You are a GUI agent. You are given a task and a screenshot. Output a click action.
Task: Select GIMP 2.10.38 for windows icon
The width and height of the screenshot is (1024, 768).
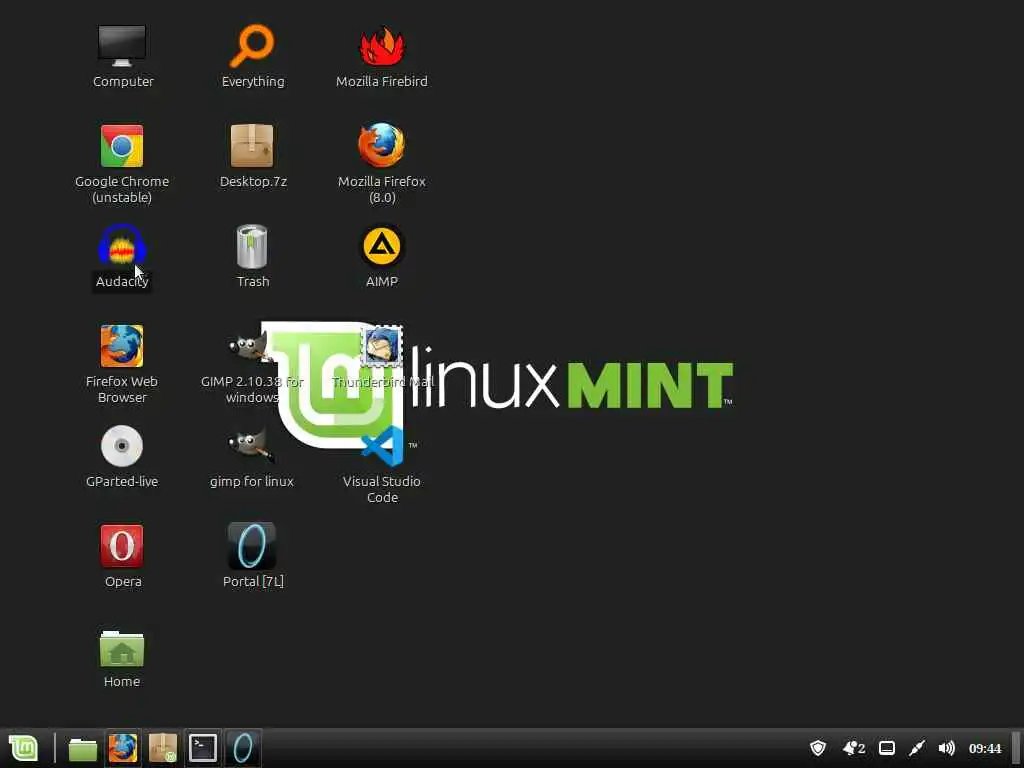252,346
